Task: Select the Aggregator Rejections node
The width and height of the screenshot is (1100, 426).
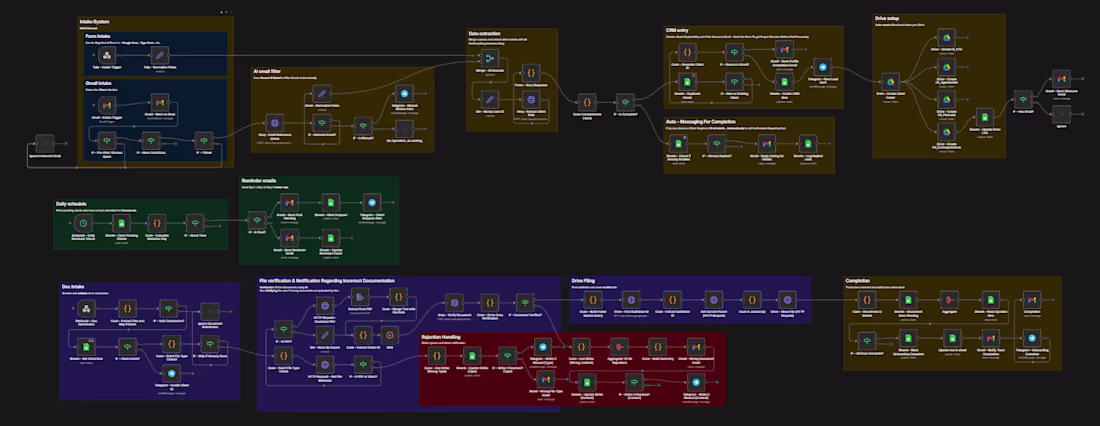Action: tap(618, 345)
